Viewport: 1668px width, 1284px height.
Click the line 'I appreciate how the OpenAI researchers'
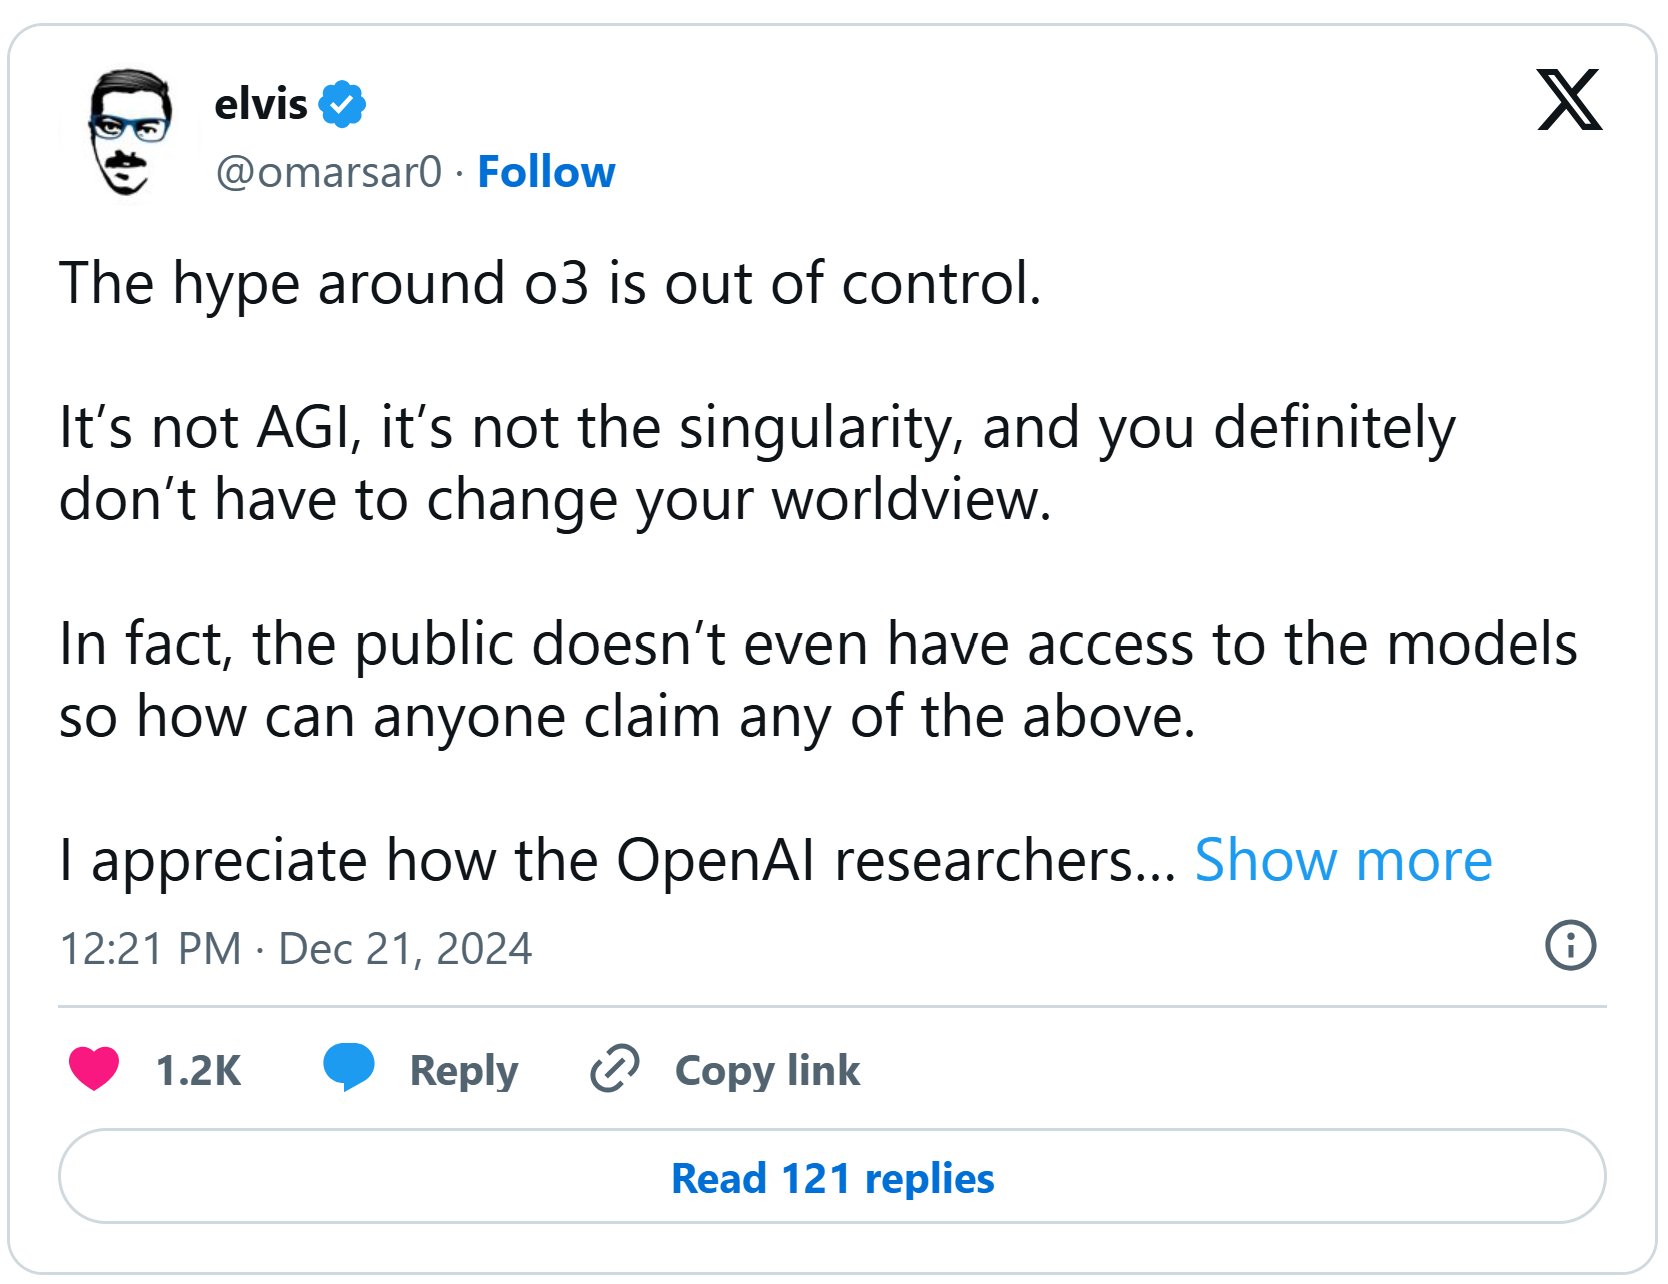click(x=618, y=860)
